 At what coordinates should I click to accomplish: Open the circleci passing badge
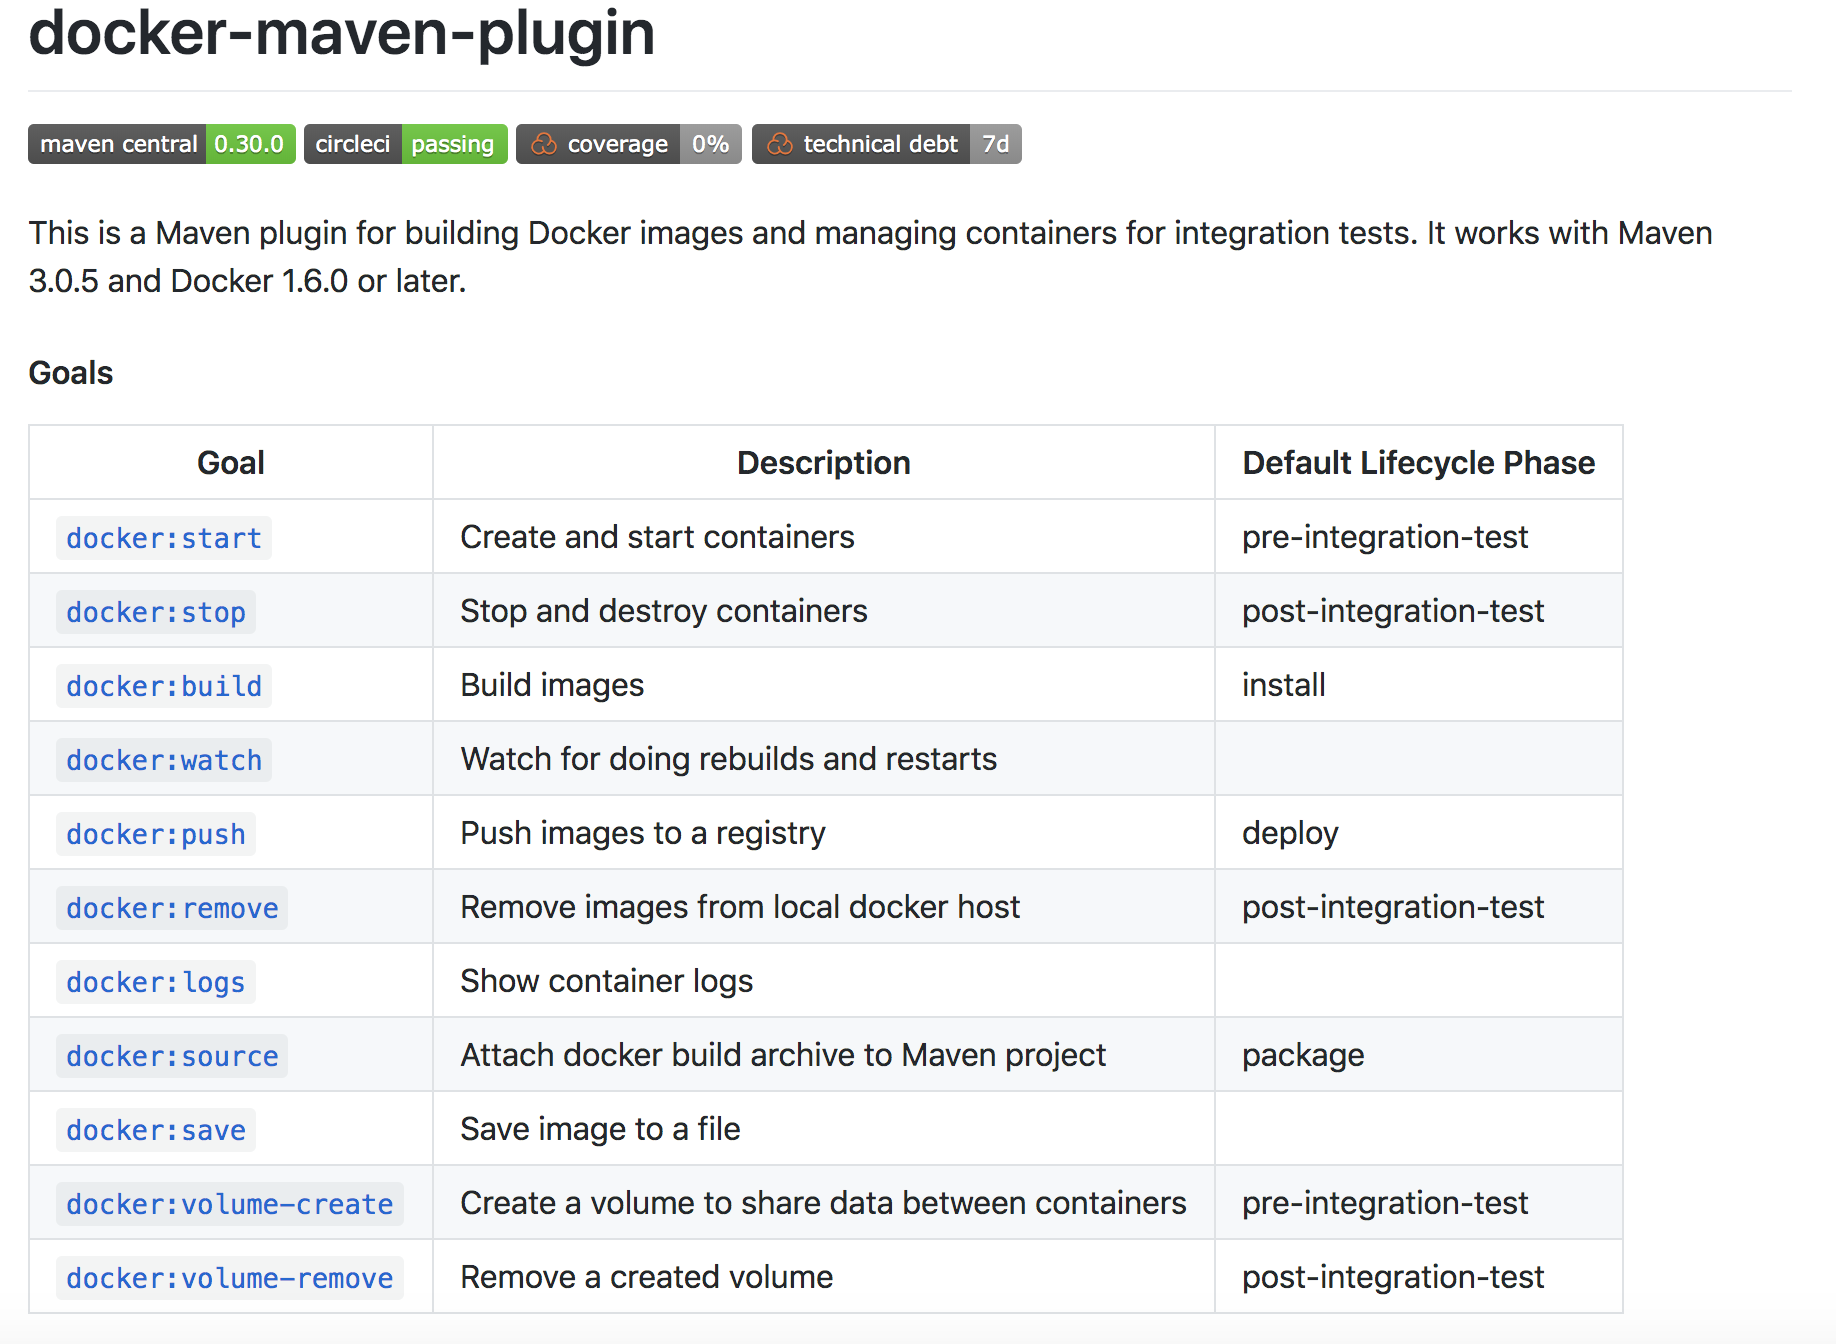(x=405, y=144)
